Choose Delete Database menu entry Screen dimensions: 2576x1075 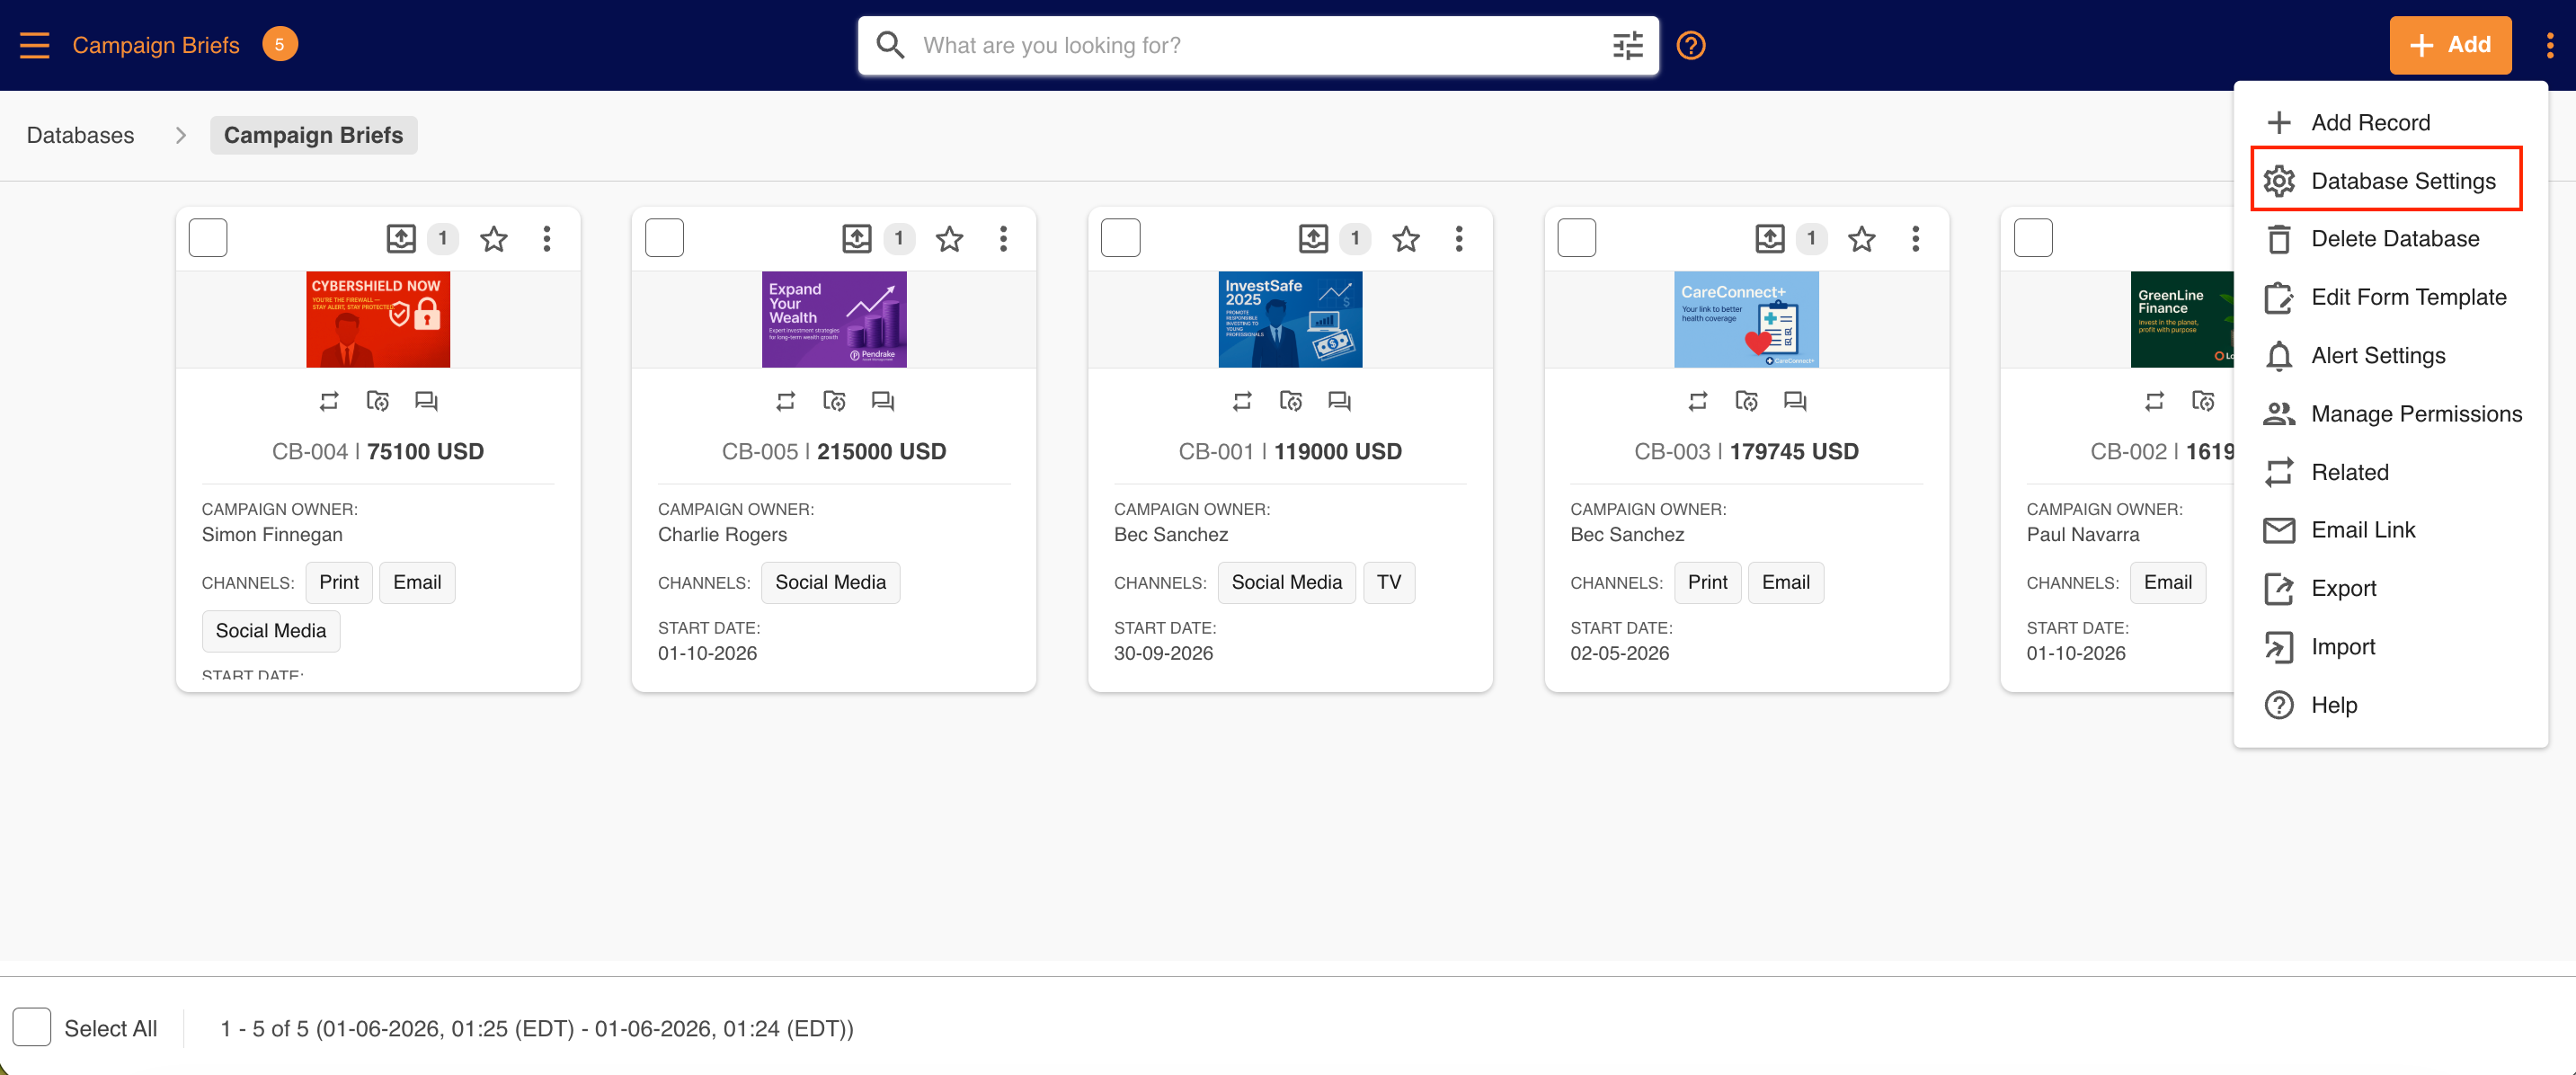point(2390,239)
